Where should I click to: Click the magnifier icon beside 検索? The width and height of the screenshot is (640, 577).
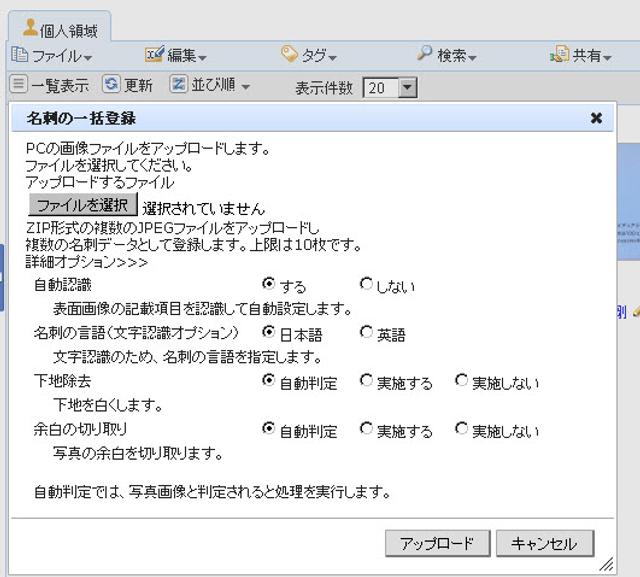point(424,53)
